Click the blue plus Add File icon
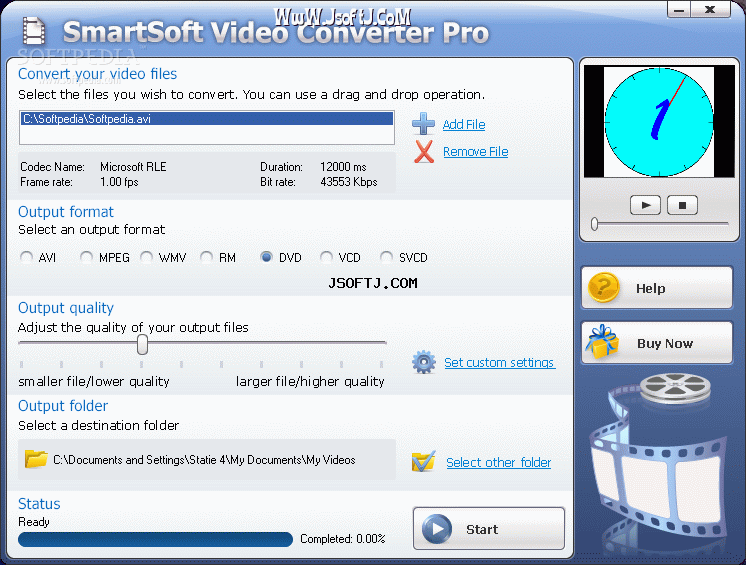This screenshot has width=746, height=565. coord(423,124)
